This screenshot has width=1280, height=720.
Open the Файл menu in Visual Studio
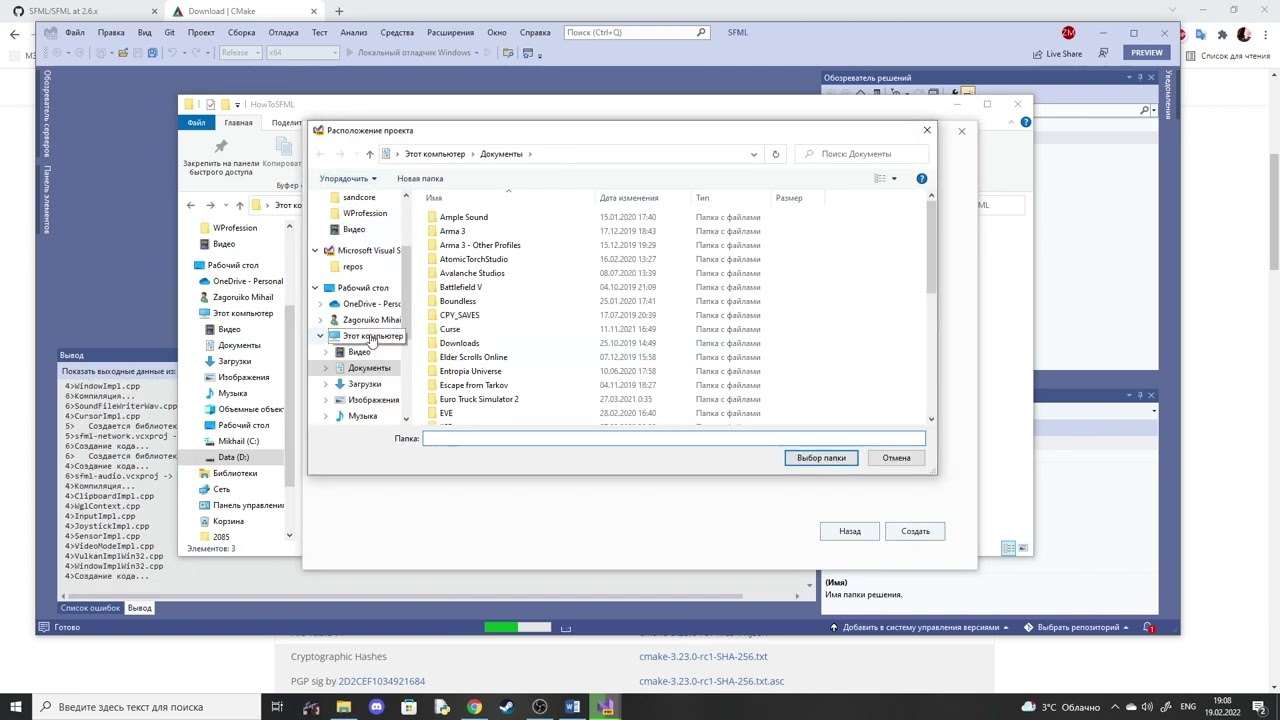pyautogui.click(x=75, y=32)
